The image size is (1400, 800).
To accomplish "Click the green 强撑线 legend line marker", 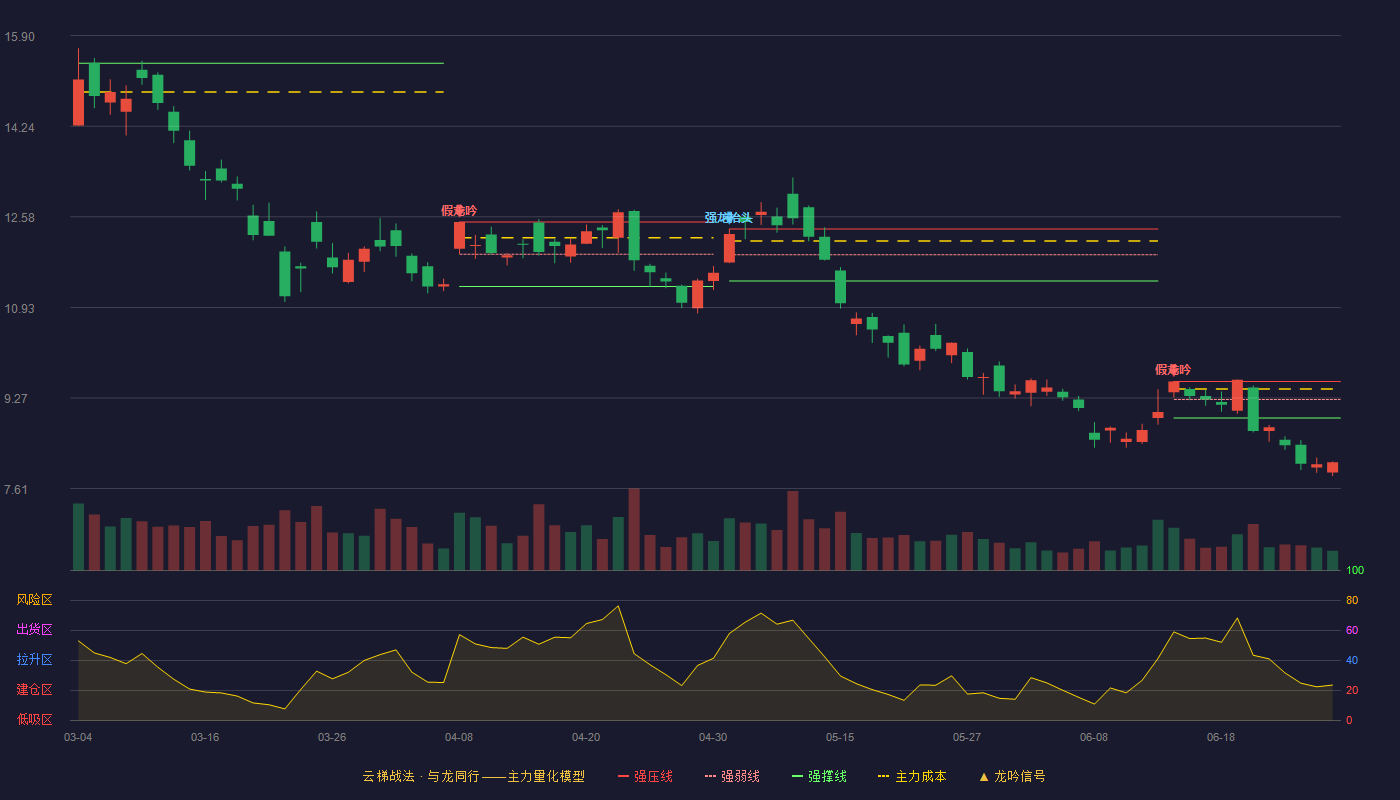I will click(798, 776).
